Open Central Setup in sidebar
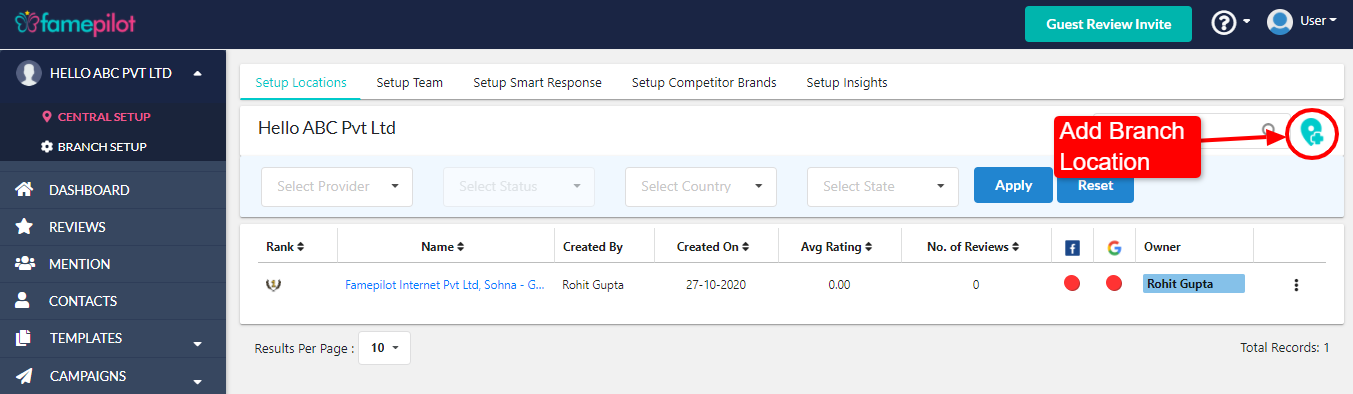This screenshot has width=1353, height=394. click(104, 117)
